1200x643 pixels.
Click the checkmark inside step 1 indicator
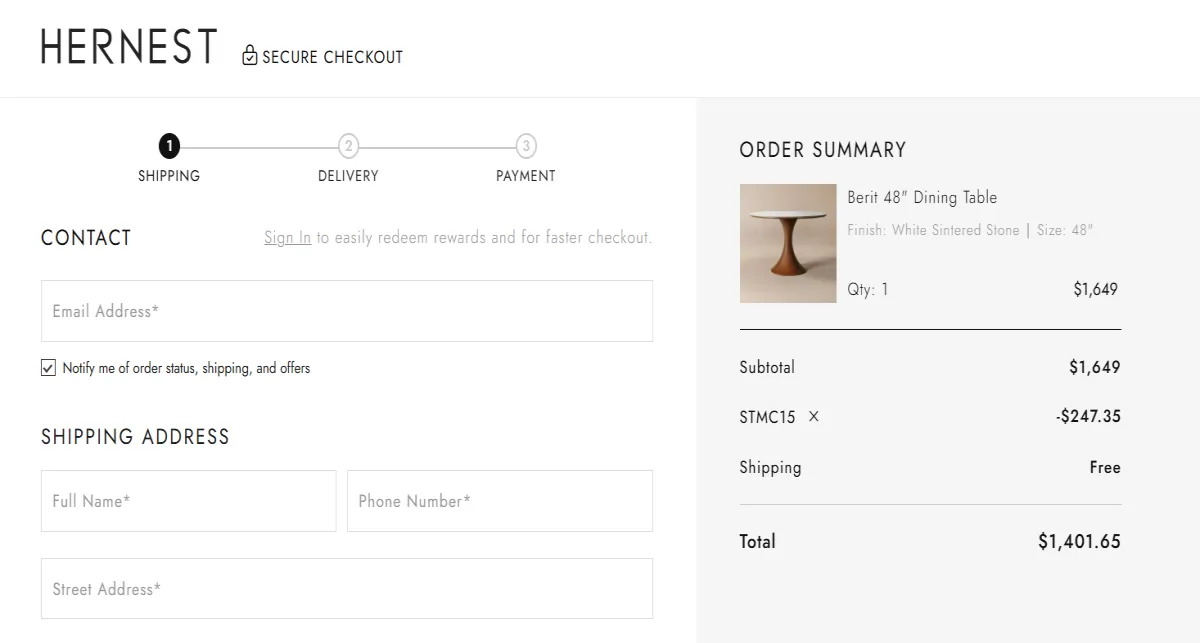[x=169, y=145]
